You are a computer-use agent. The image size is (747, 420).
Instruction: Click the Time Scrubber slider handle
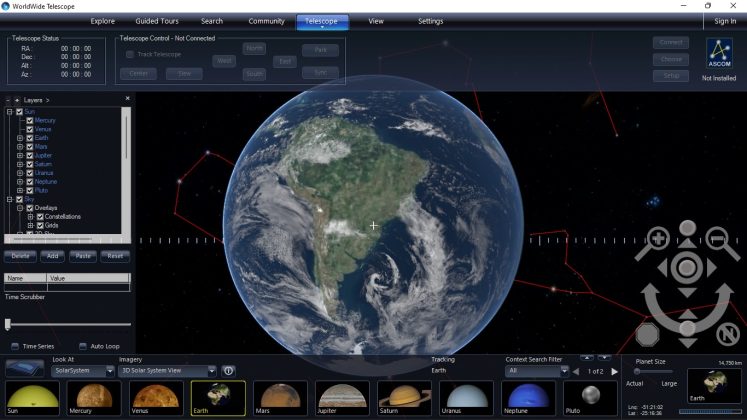click(8, 324)
